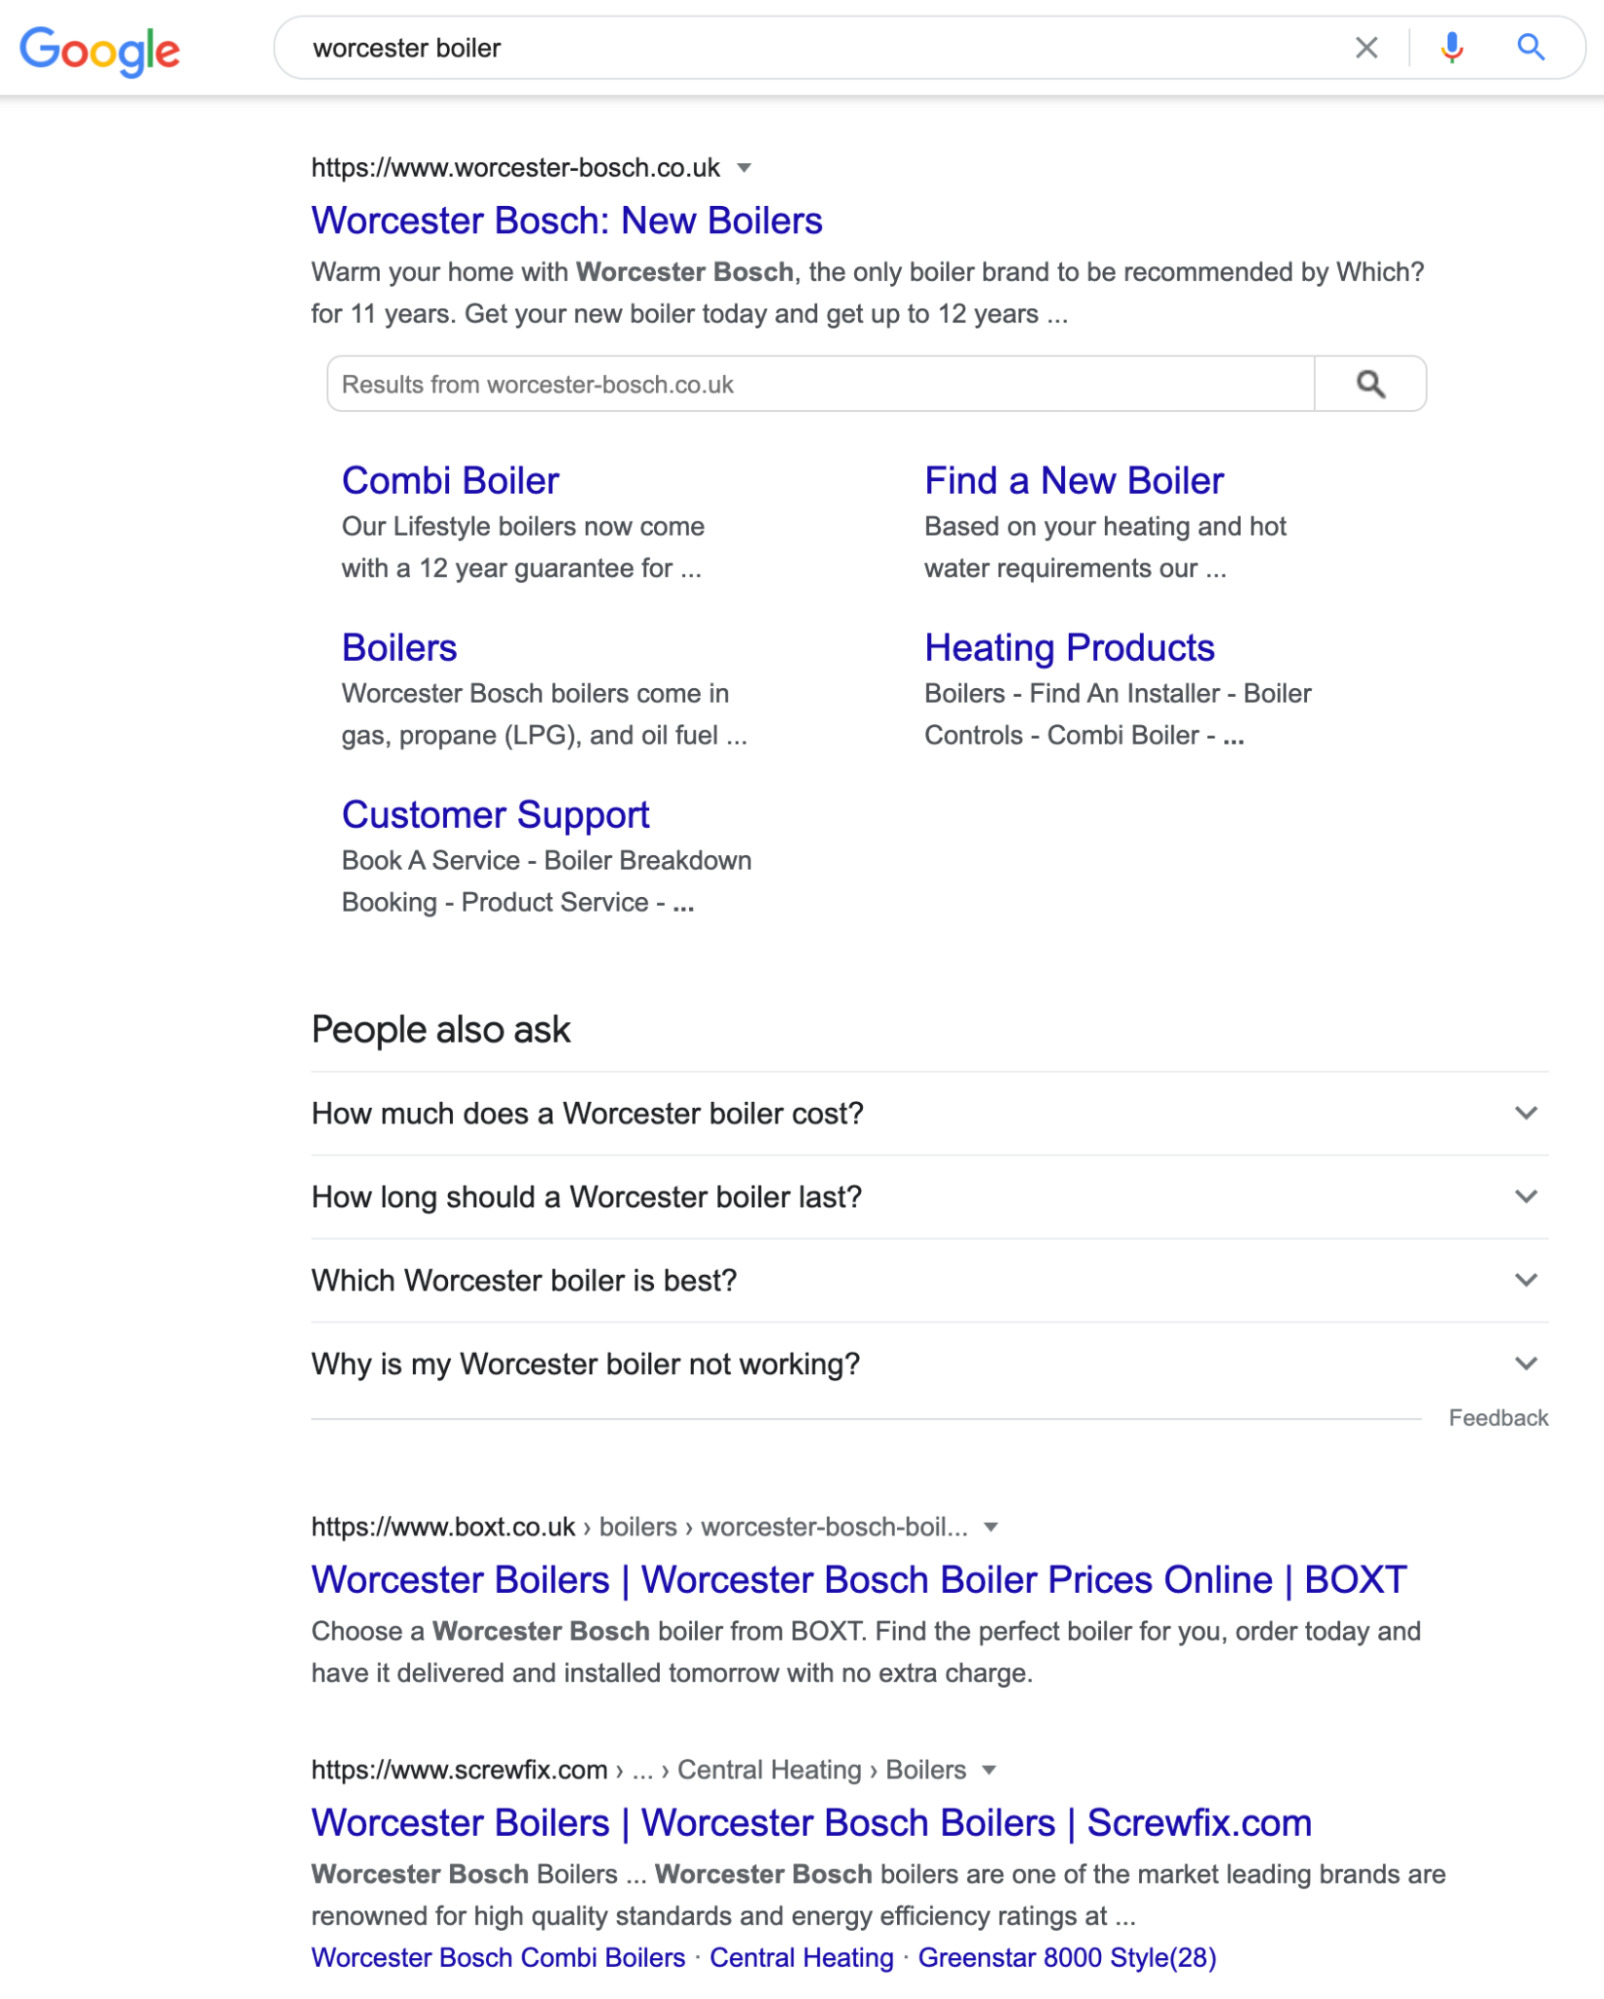Expand "Why is my Worcester boiler not working?"
The image size is (1604, 1999).
pyautogui.click(x=1525, y=1364)
